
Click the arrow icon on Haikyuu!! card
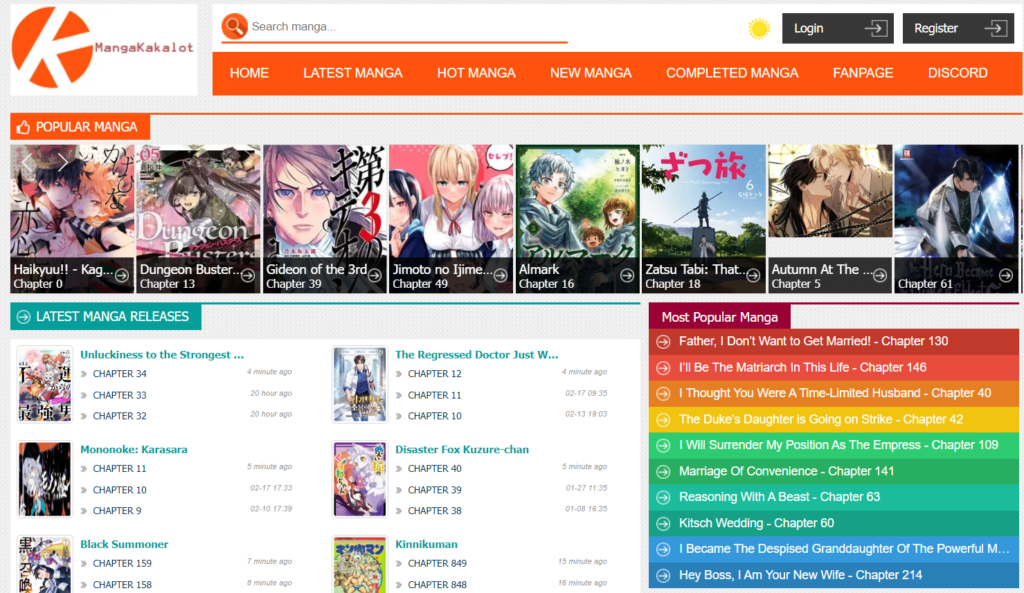[121, 276]
